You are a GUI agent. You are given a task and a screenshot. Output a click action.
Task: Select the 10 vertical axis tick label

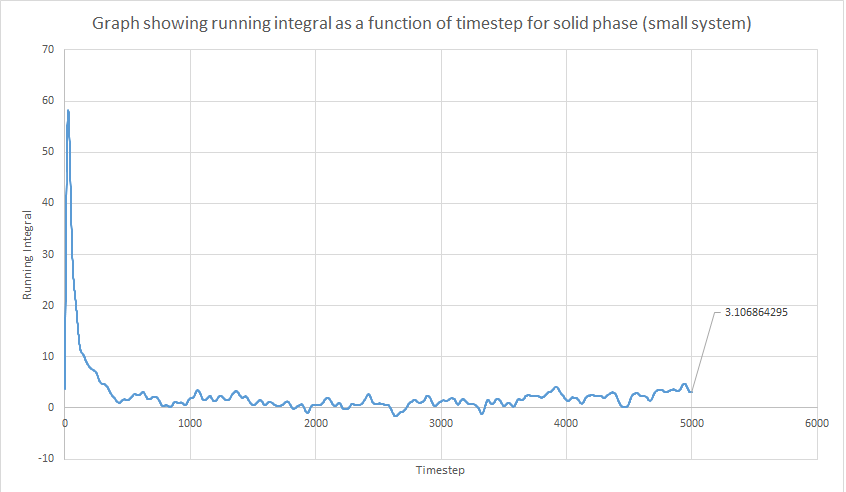[x=48, y=356]
